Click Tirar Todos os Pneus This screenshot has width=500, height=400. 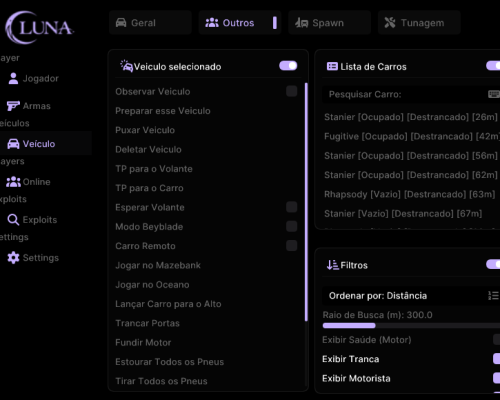[x=161, y=381]
